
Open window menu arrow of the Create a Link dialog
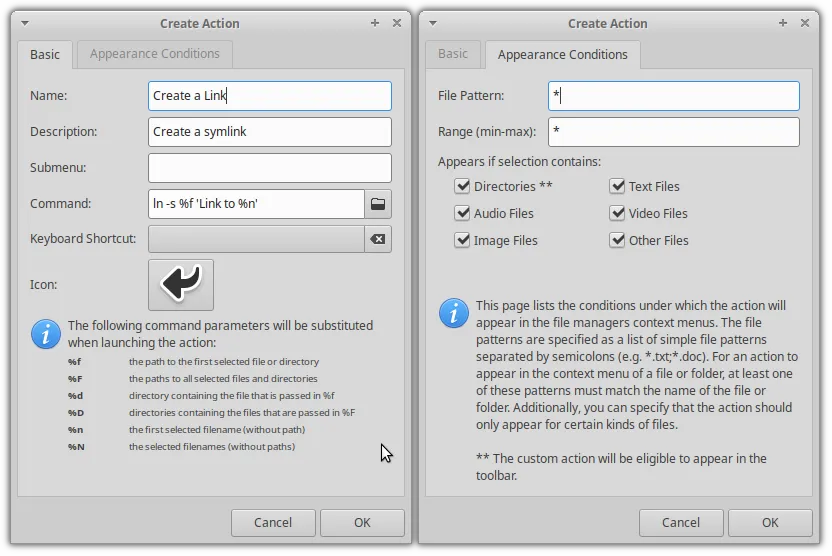[25, 23]
